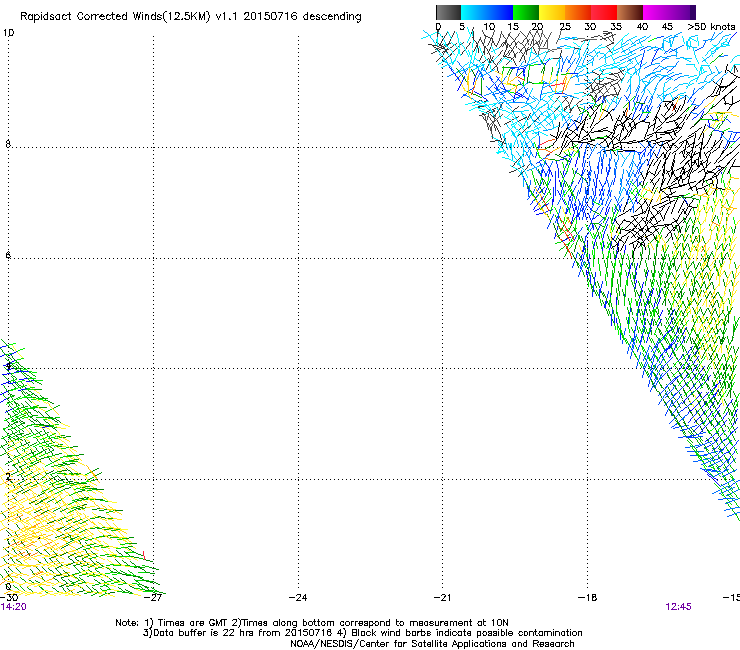This screenshot has height=650, width=740.
Task: Click the green 15-20 knots legend swatch
Action: pyautogui.click(x=526, y=12)
